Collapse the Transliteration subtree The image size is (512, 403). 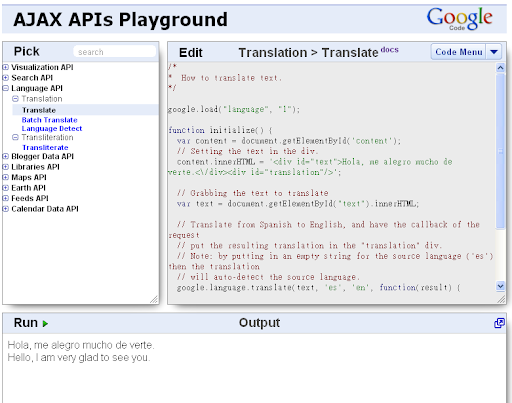pyautogui.click(x=15, y=137)
